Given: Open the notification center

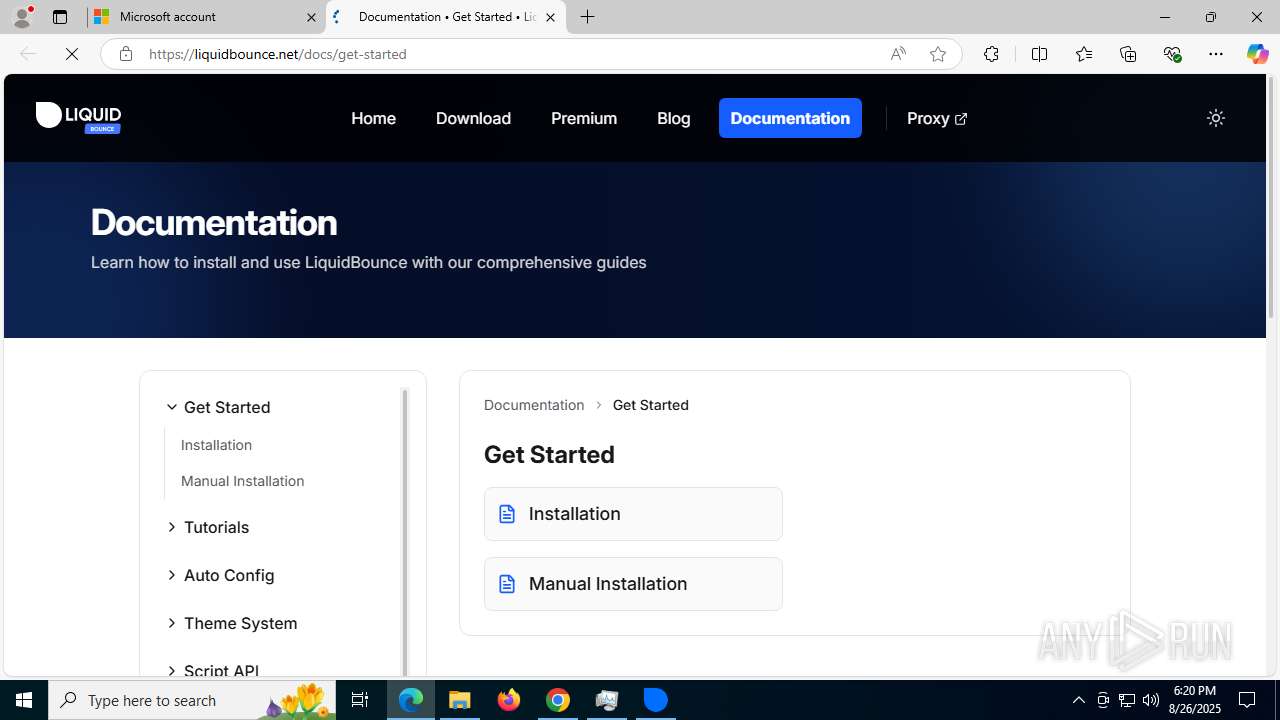Looking at the screenshot, I should tap(1247, 700).
